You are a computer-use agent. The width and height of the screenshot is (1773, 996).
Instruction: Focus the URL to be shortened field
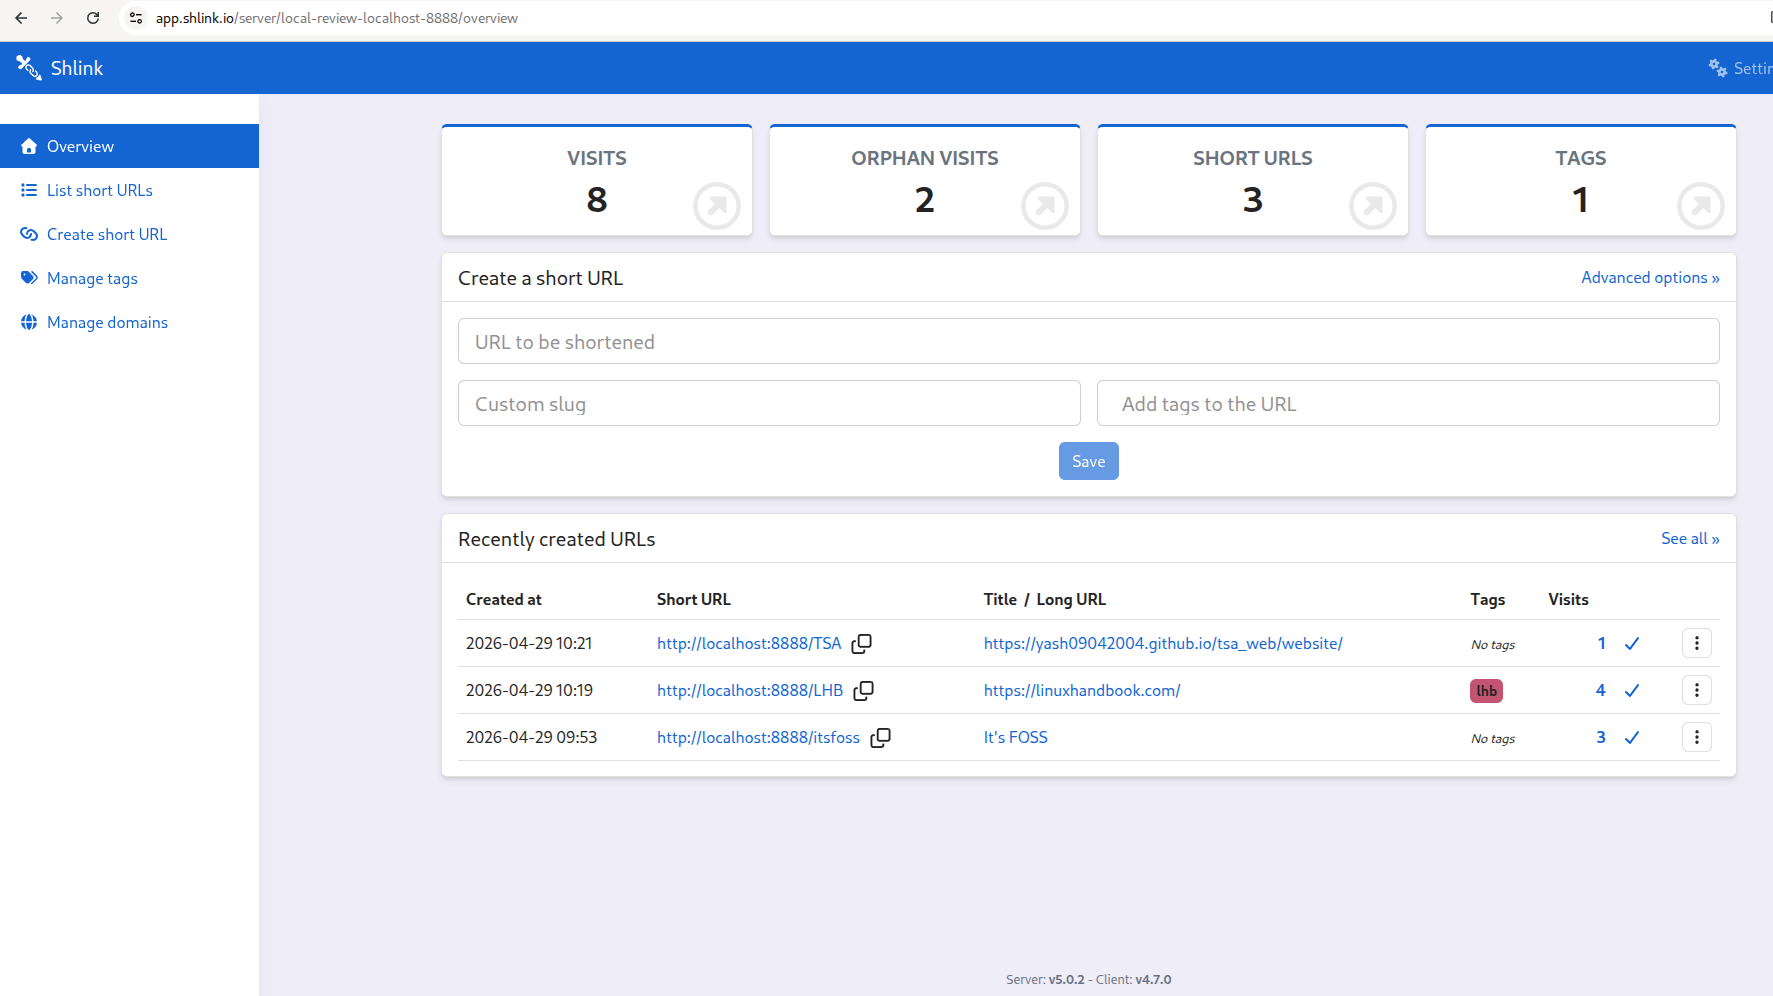[1088, 341]
